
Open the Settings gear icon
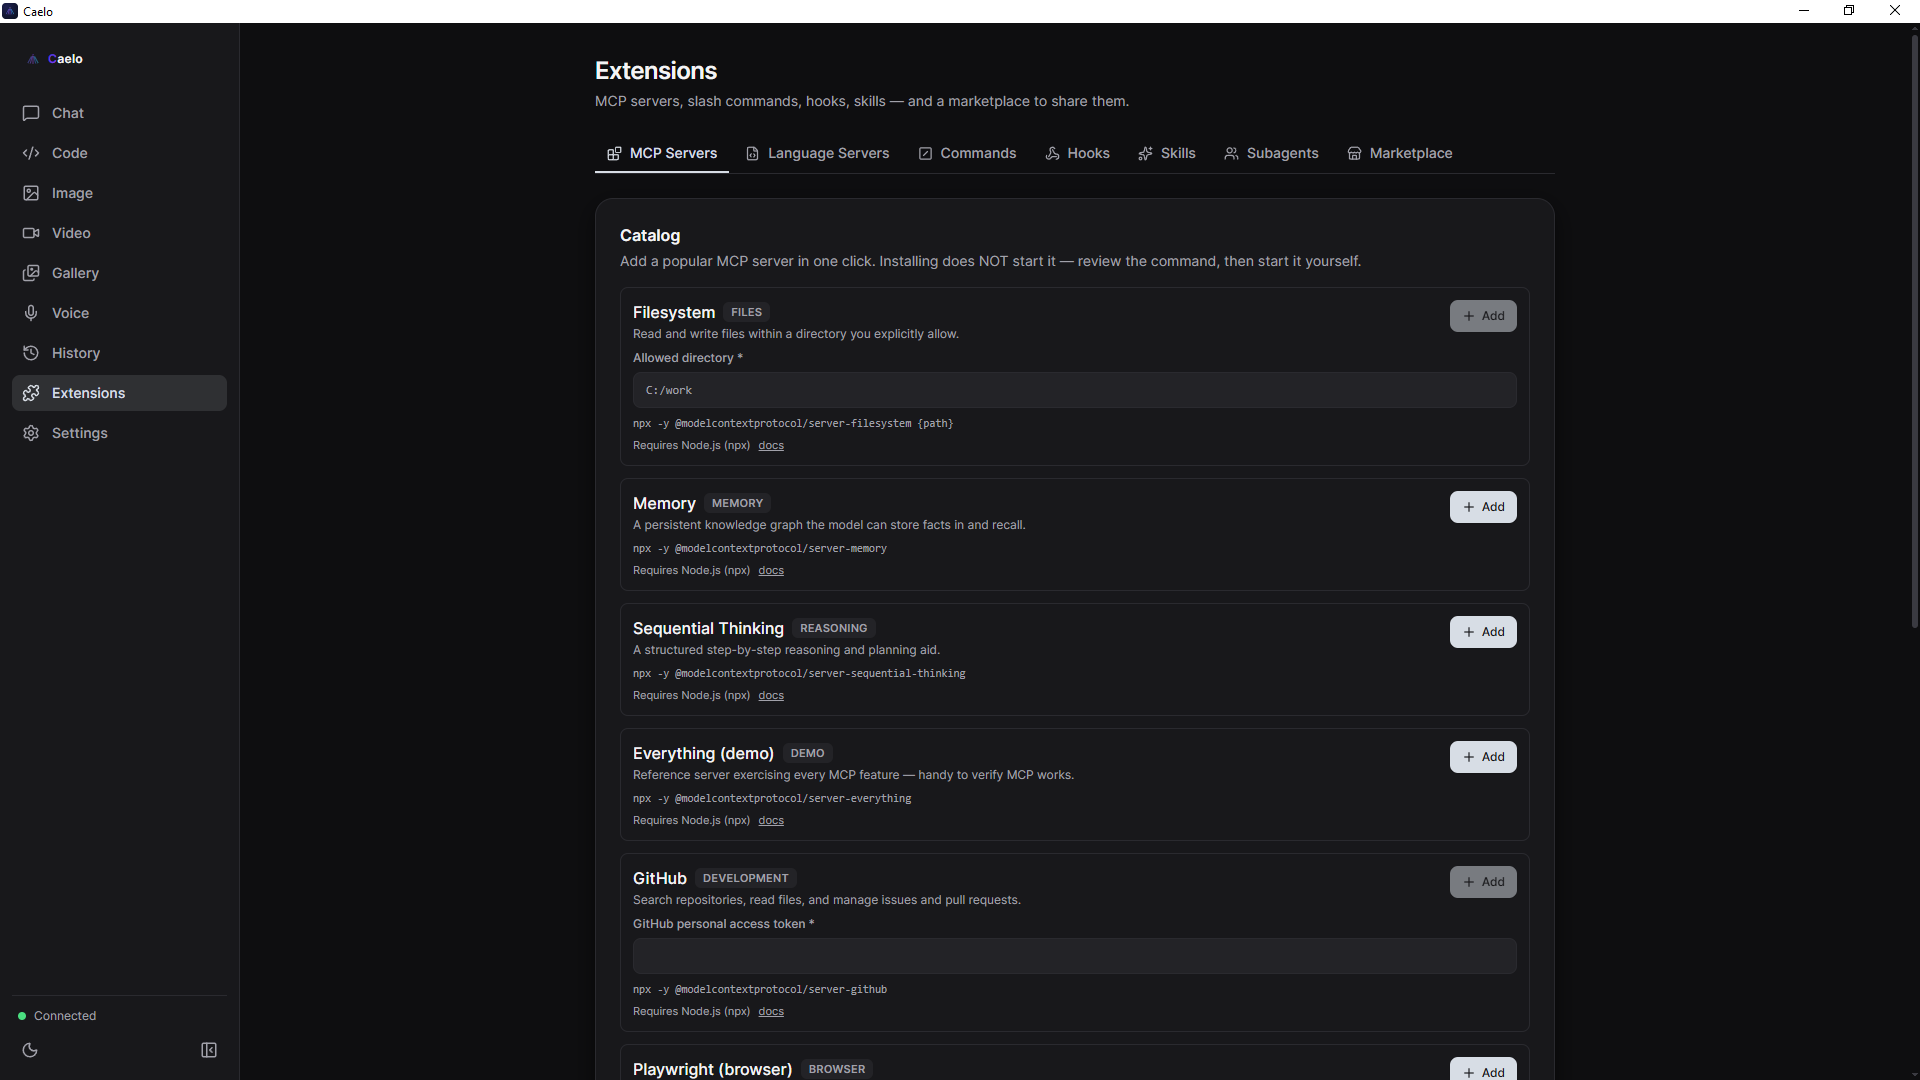31,433
